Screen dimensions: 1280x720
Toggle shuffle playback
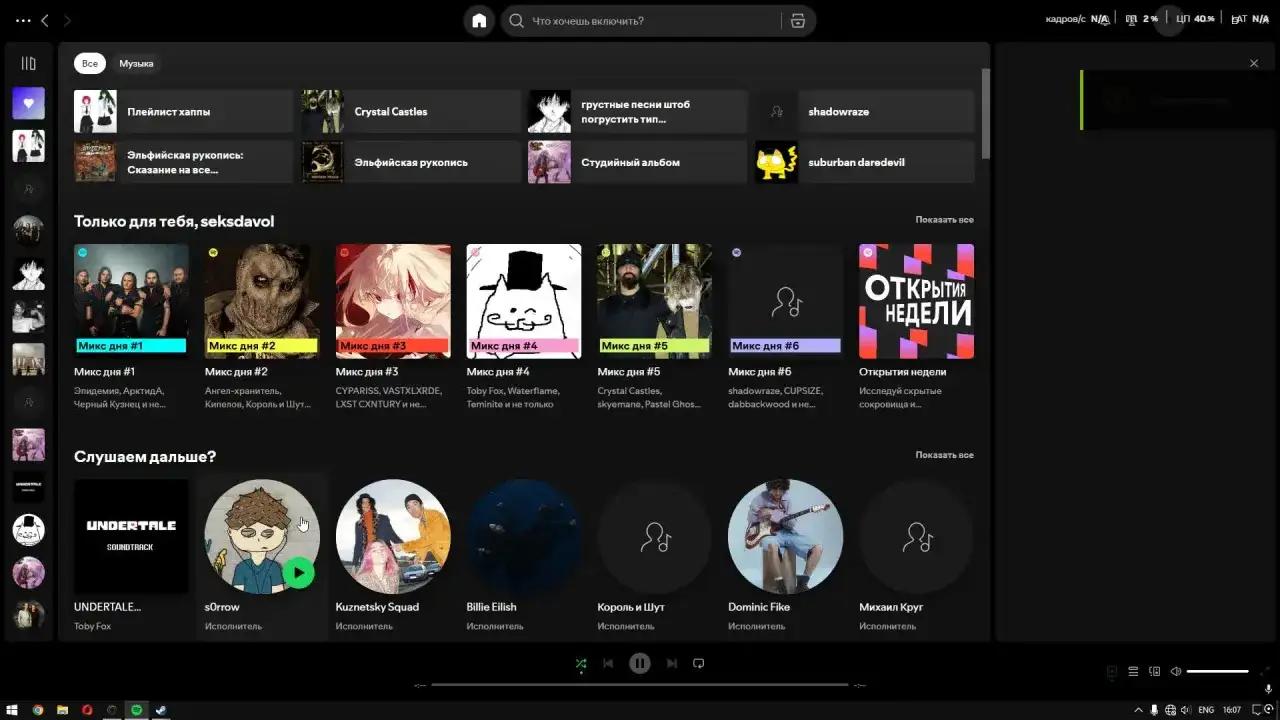581,663
